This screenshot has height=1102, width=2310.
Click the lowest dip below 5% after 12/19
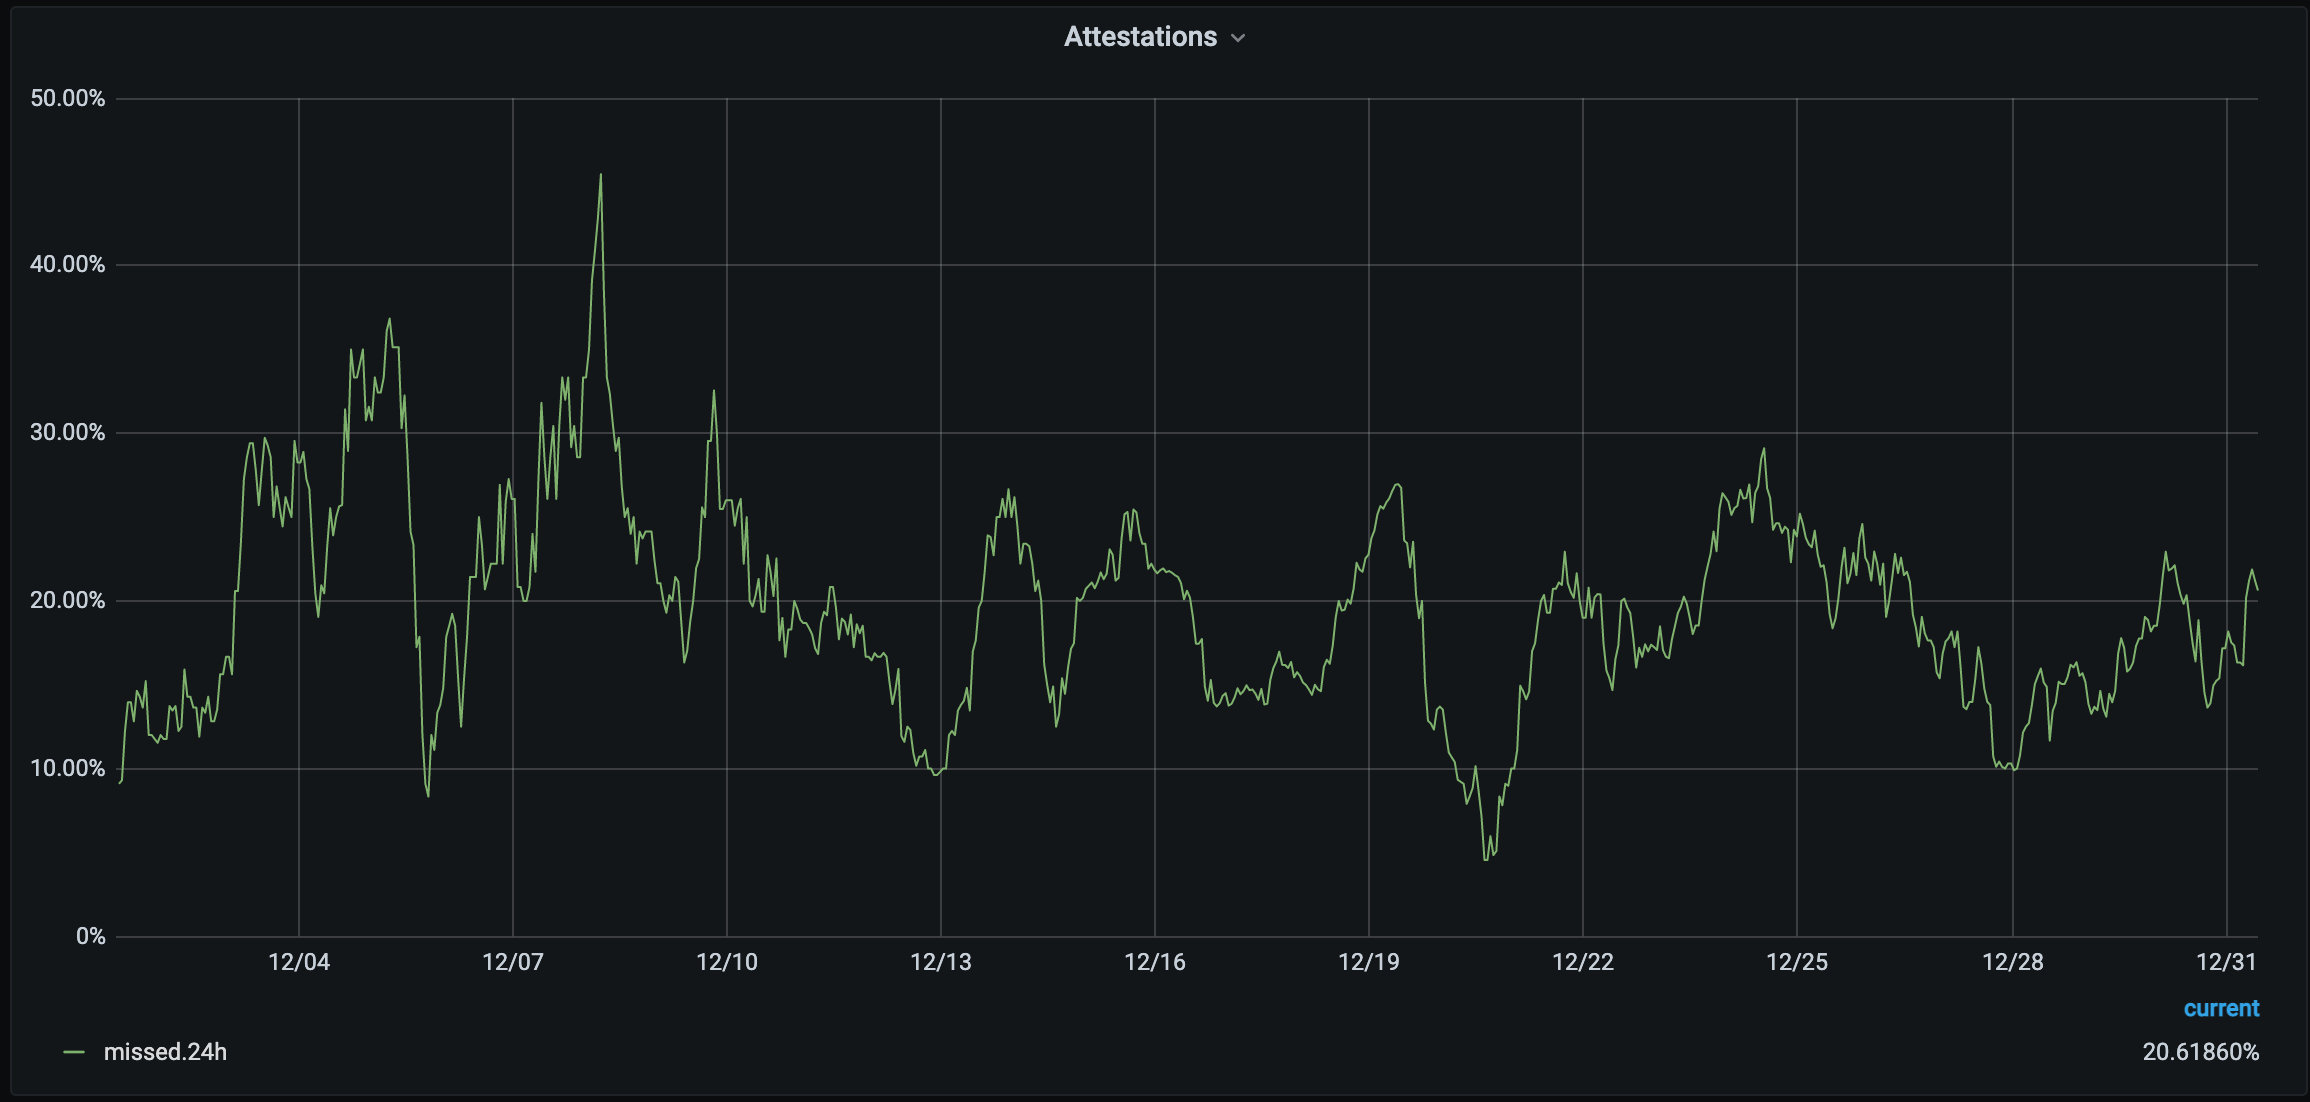[1486, 859]
